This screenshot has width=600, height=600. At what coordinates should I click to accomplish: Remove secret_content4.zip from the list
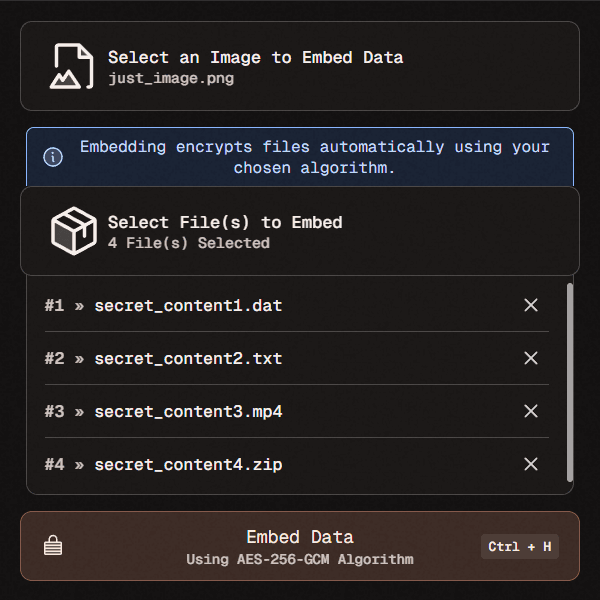(x=531, y=464)
